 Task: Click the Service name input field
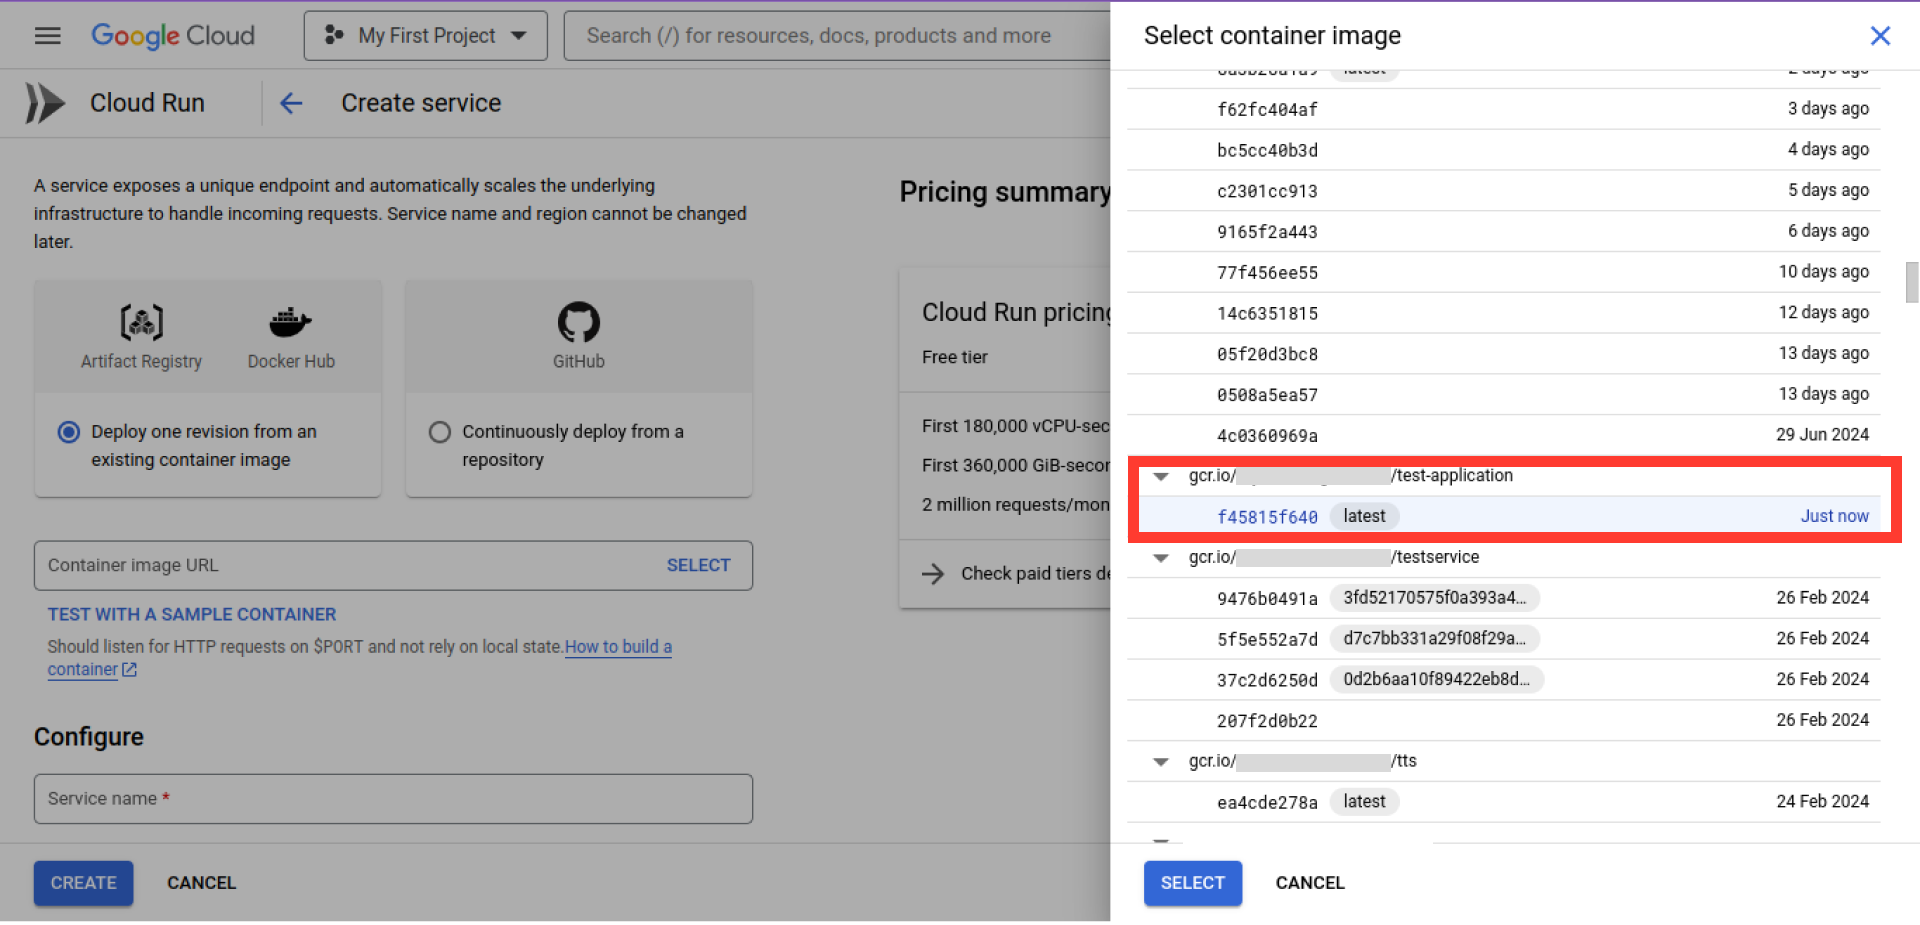point(393,799)
